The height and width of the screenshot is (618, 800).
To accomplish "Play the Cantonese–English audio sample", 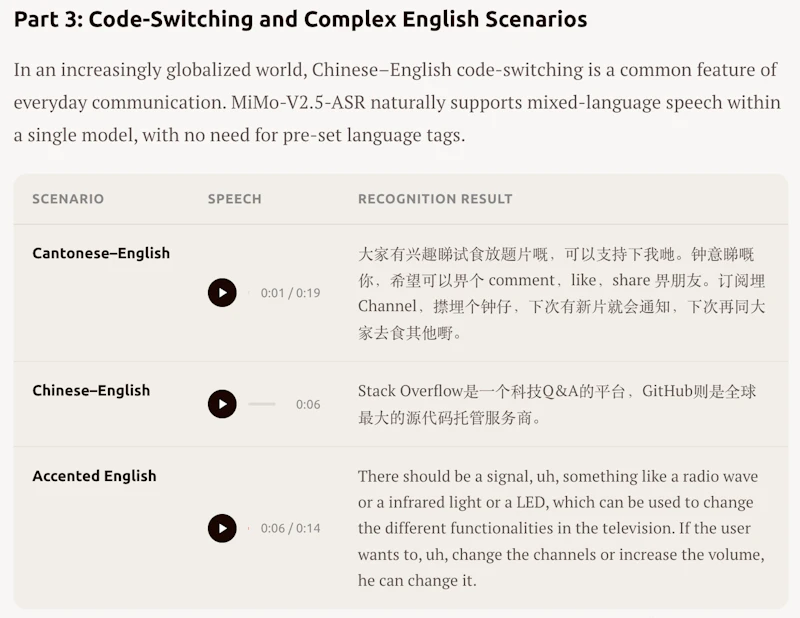I will click(222, 293).
